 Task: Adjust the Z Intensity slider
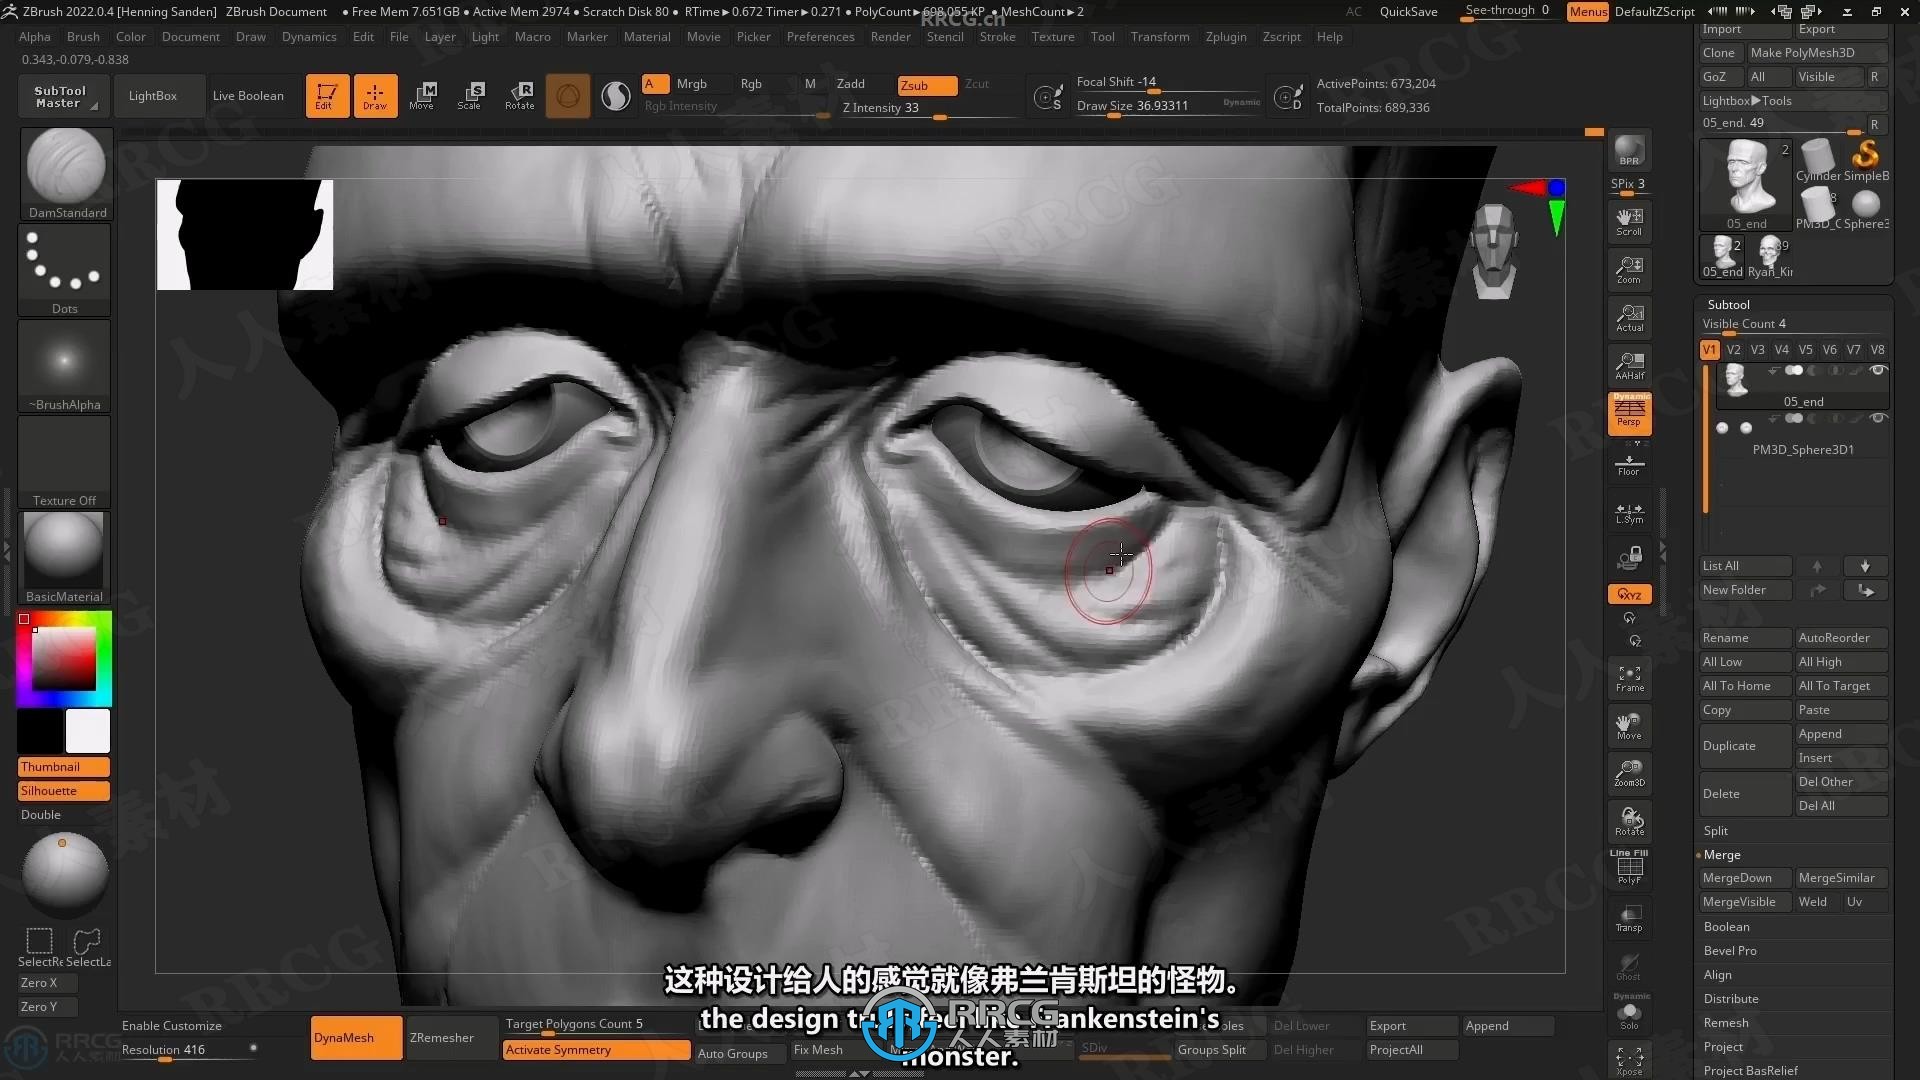[x=929, y=108]
